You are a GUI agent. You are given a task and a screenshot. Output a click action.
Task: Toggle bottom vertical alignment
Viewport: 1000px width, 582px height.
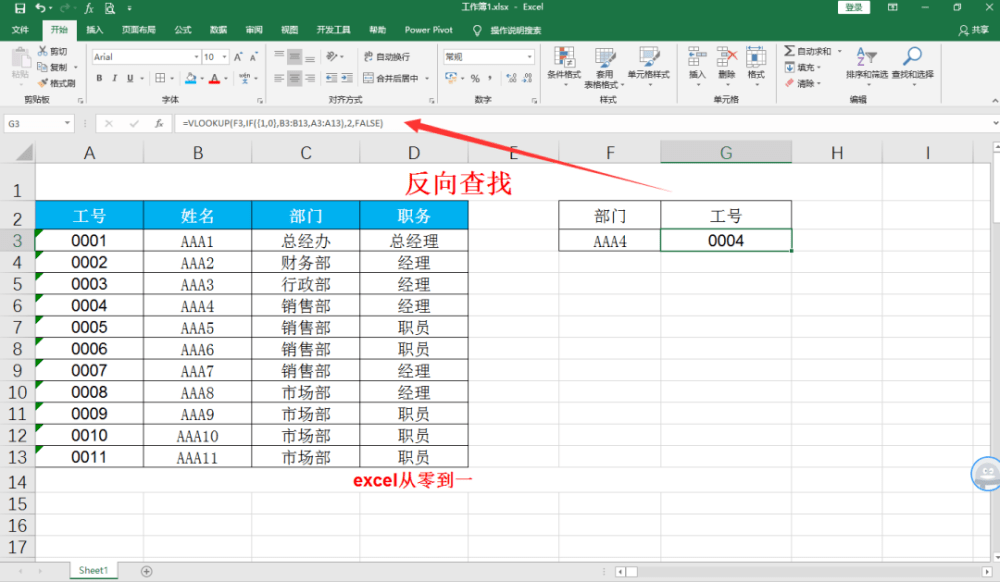[309, 57]
